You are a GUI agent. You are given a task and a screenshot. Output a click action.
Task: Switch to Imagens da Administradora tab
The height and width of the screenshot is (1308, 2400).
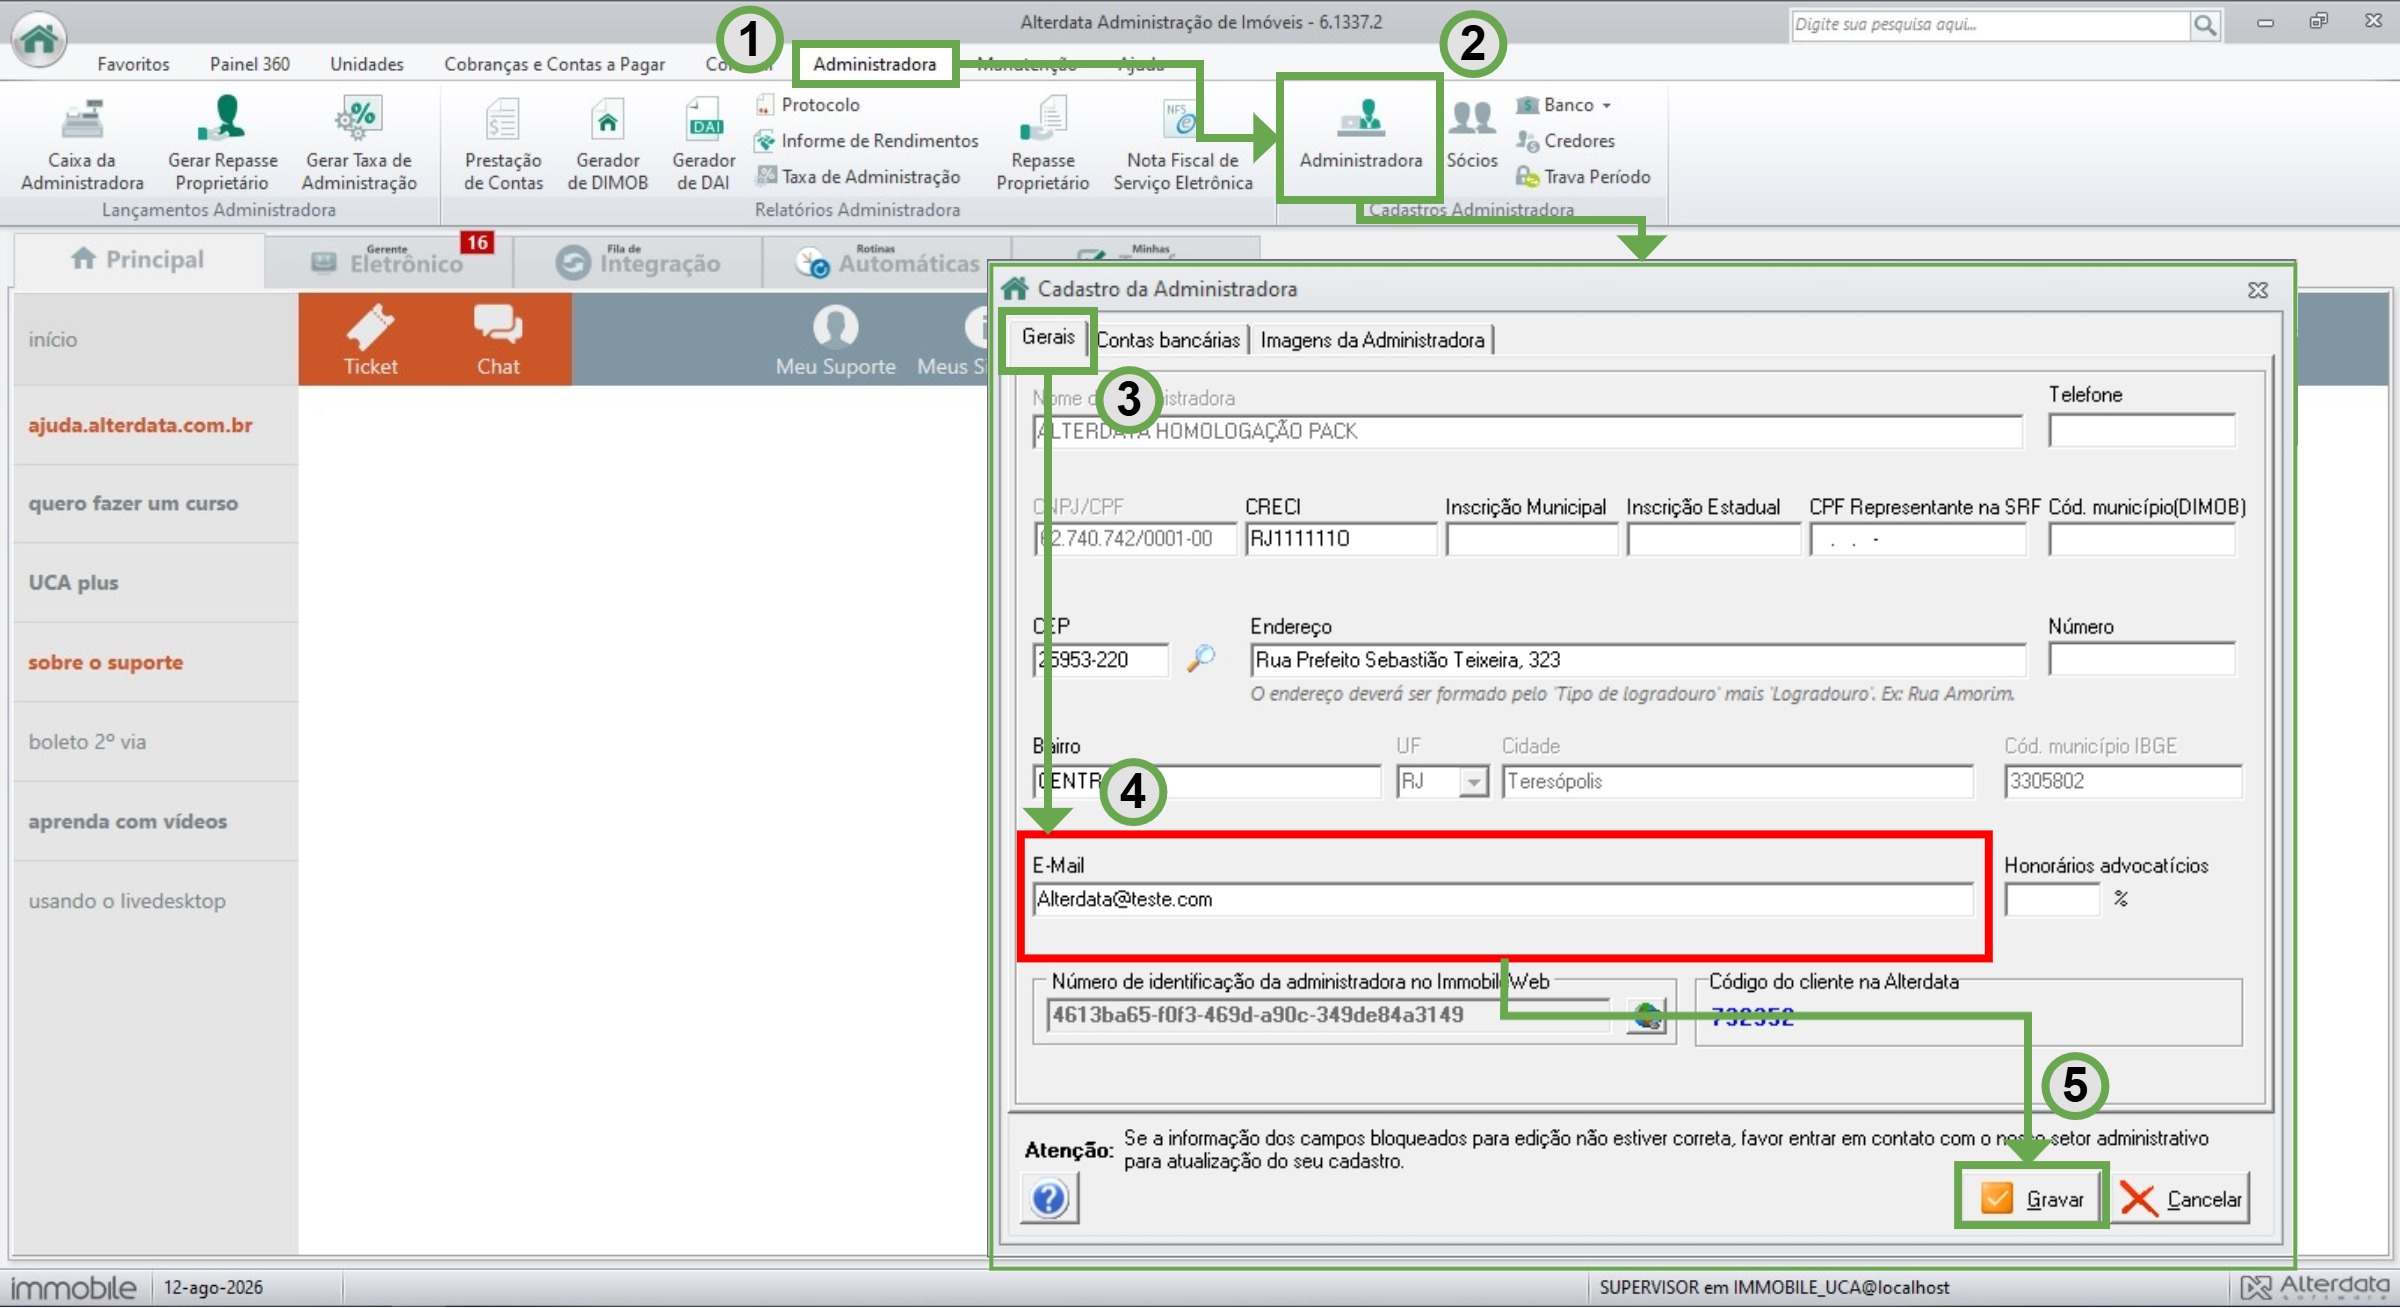pyautogui.click(x=1372, y=340)
